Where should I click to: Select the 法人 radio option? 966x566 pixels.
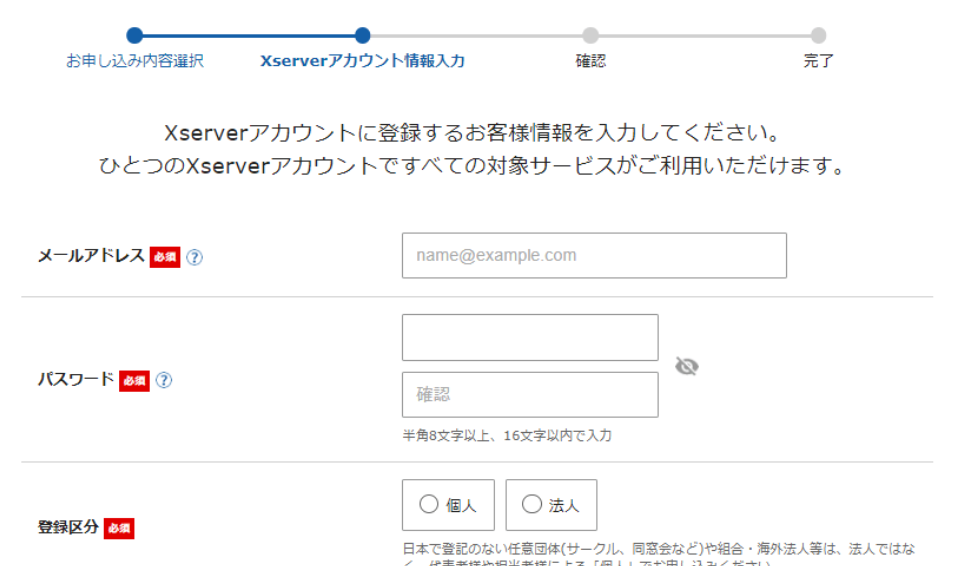pos(551,505)
